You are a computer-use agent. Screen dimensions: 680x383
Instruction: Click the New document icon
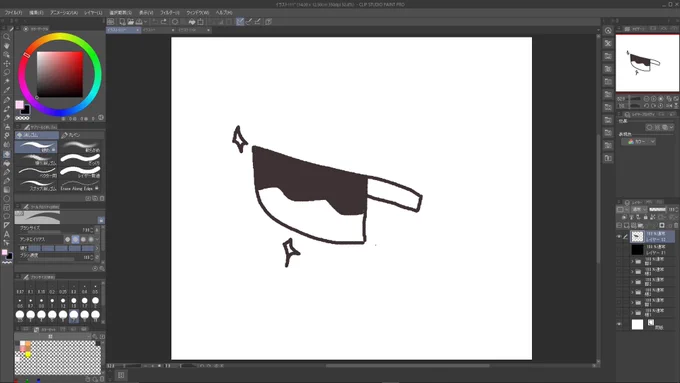point(122,21)
